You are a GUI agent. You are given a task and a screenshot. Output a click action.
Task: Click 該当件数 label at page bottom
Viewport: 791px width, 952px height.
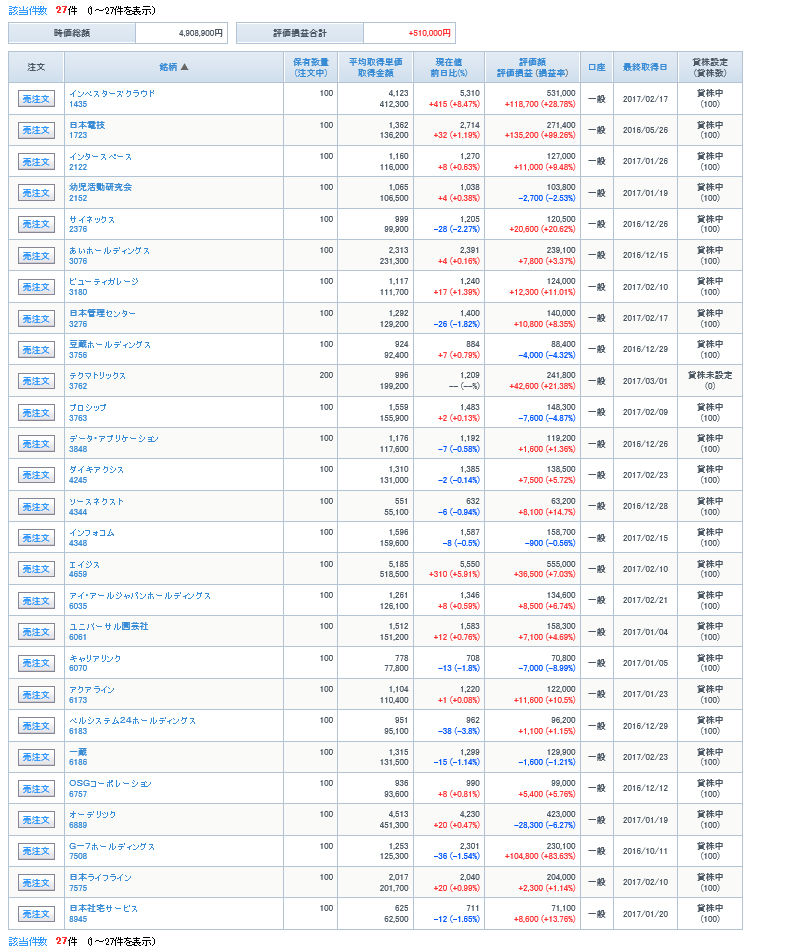pyautogui.click(x=28, y=941)
